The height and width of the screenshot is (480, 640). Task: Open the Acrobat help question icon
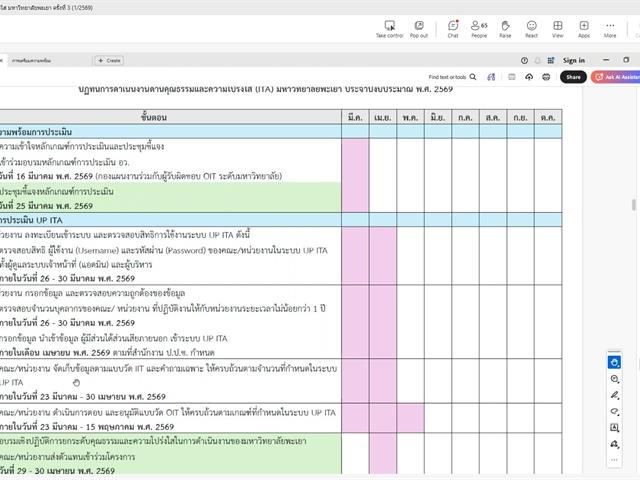[525, 60]
